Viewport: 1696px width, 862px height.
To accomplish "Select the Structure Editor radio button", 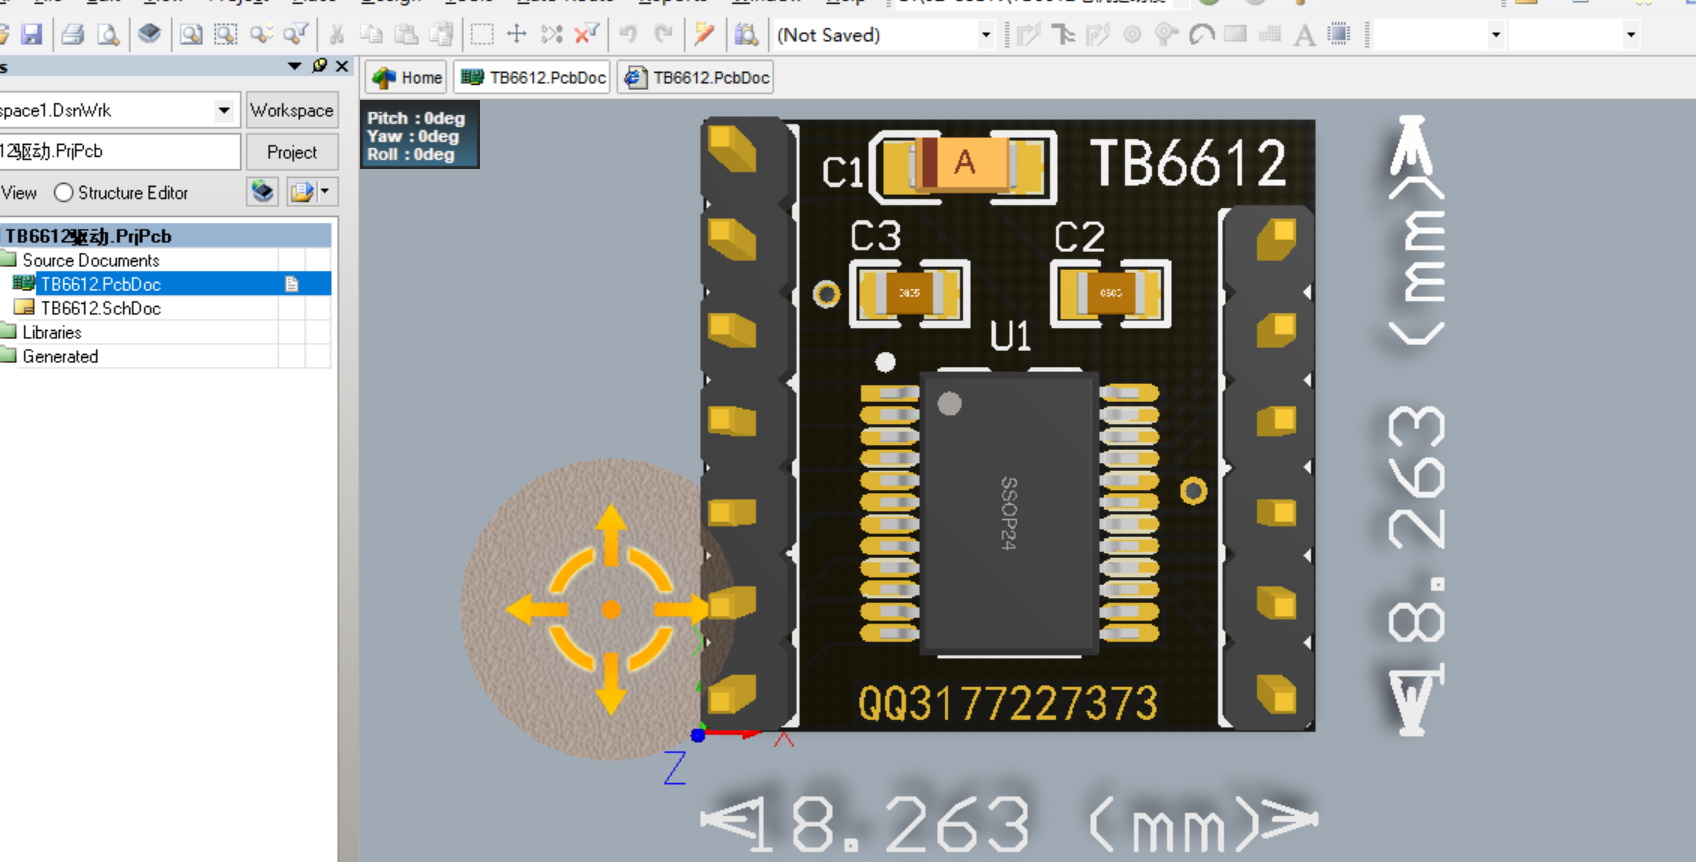I will (x=64, y=192).
